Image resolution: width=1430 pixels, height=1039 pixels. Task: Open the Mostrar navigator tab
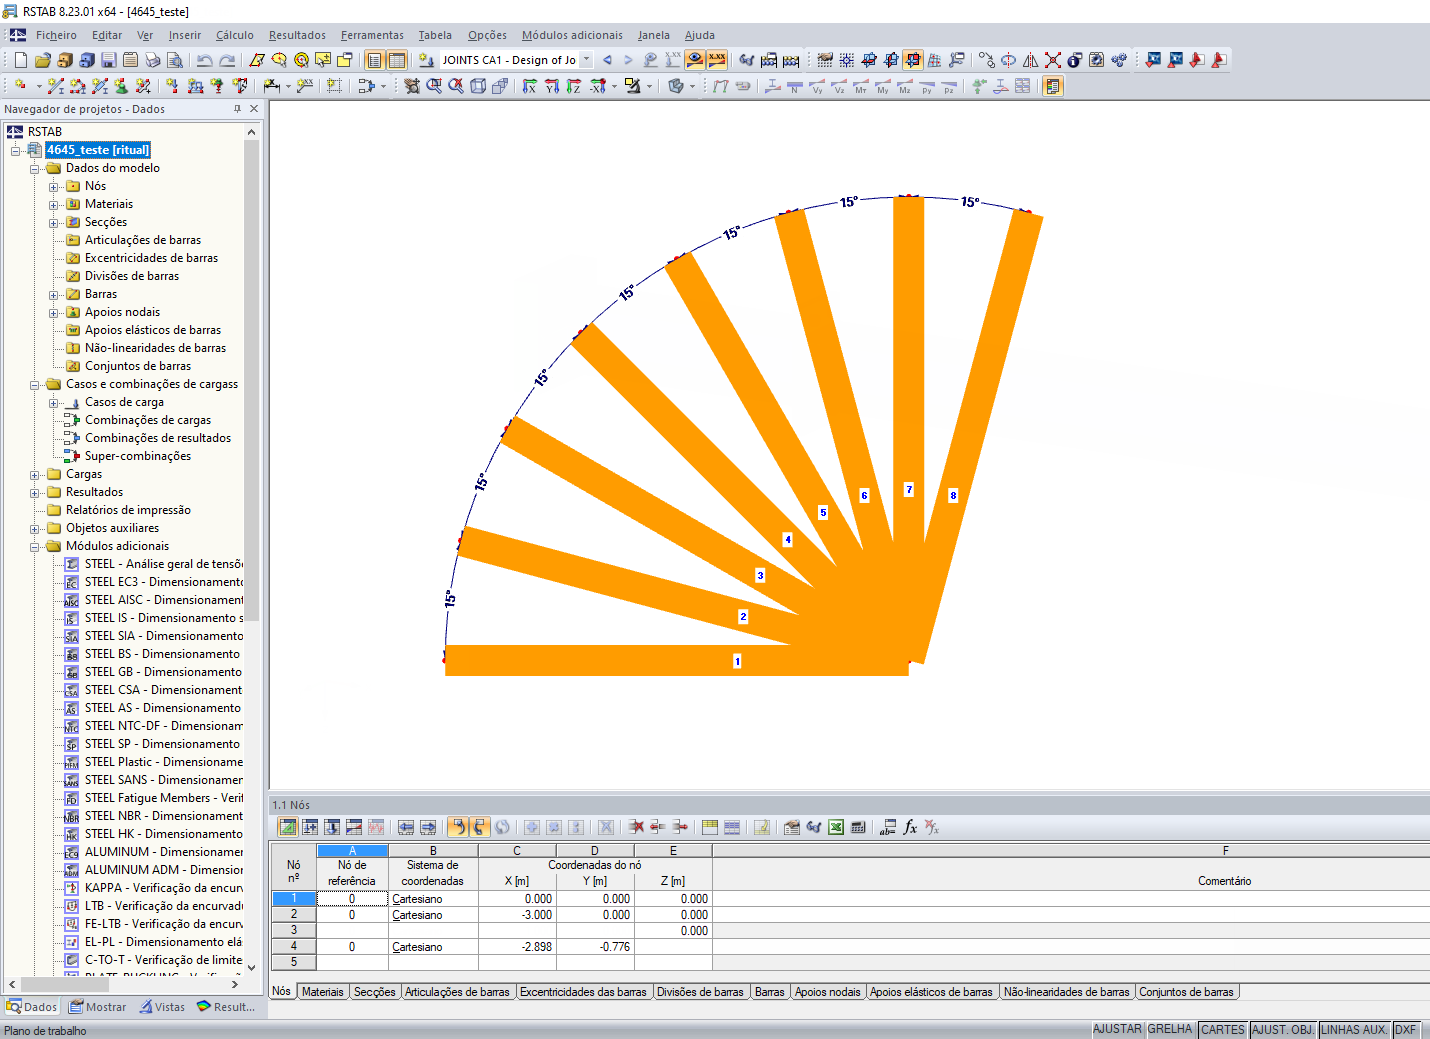(97, 1007)
